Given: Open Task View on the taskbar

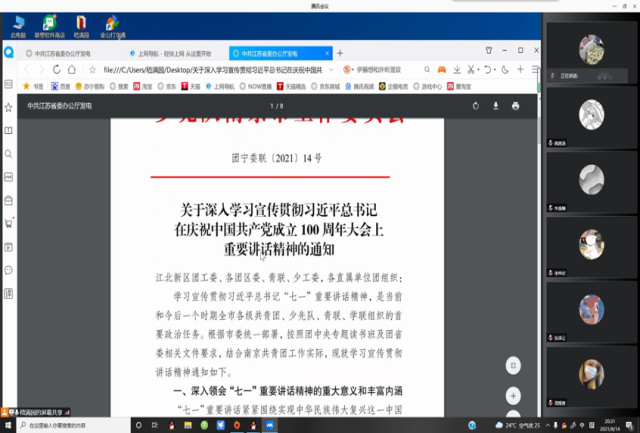Looking at the screenshot, I should point(155,425).
